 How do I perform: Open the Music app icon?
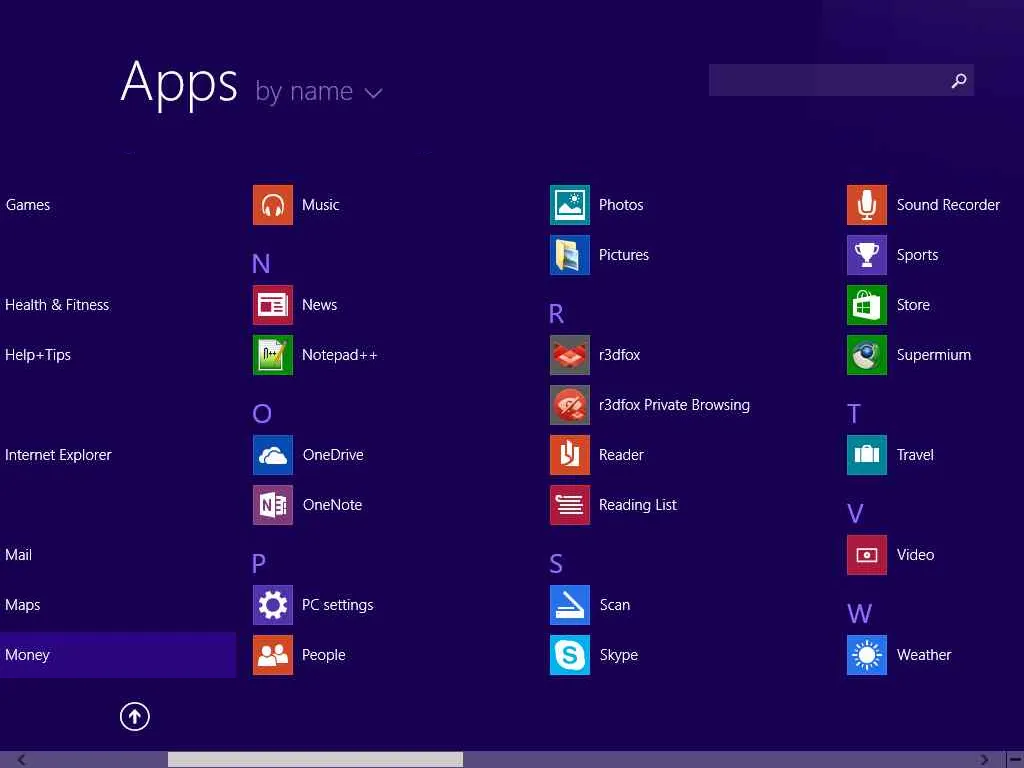[272, 205]
